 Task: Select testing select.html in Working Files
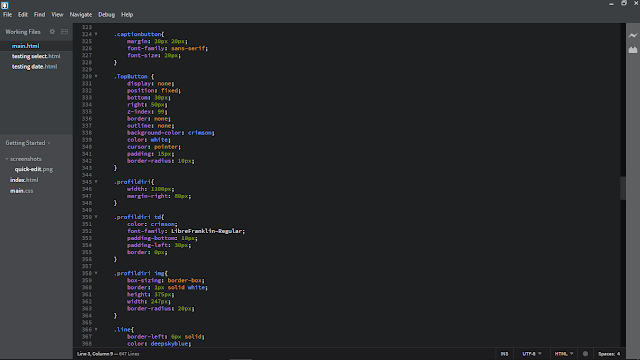[x=36, y=56]
